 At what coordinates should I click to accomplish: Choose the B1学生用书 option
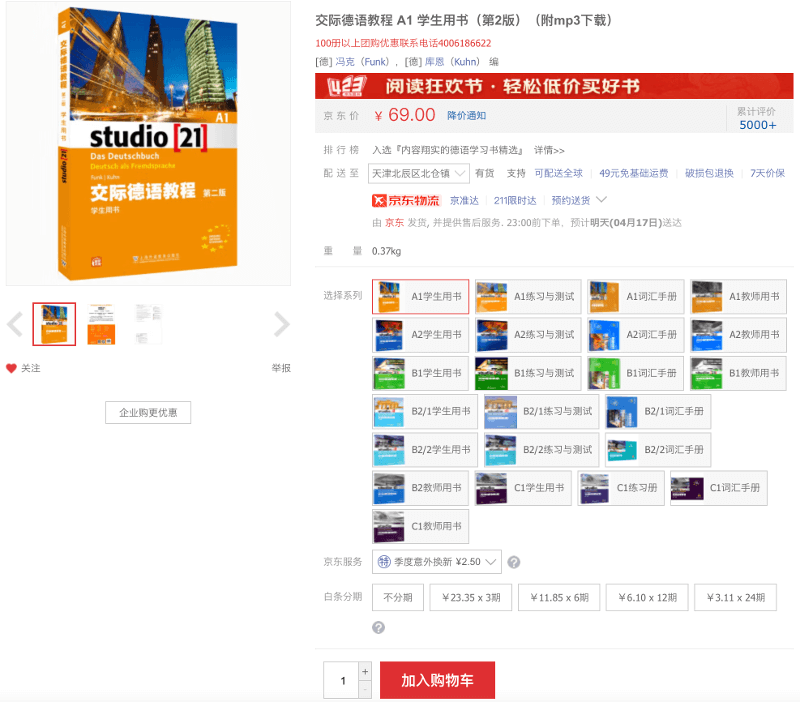click(420, 373)
